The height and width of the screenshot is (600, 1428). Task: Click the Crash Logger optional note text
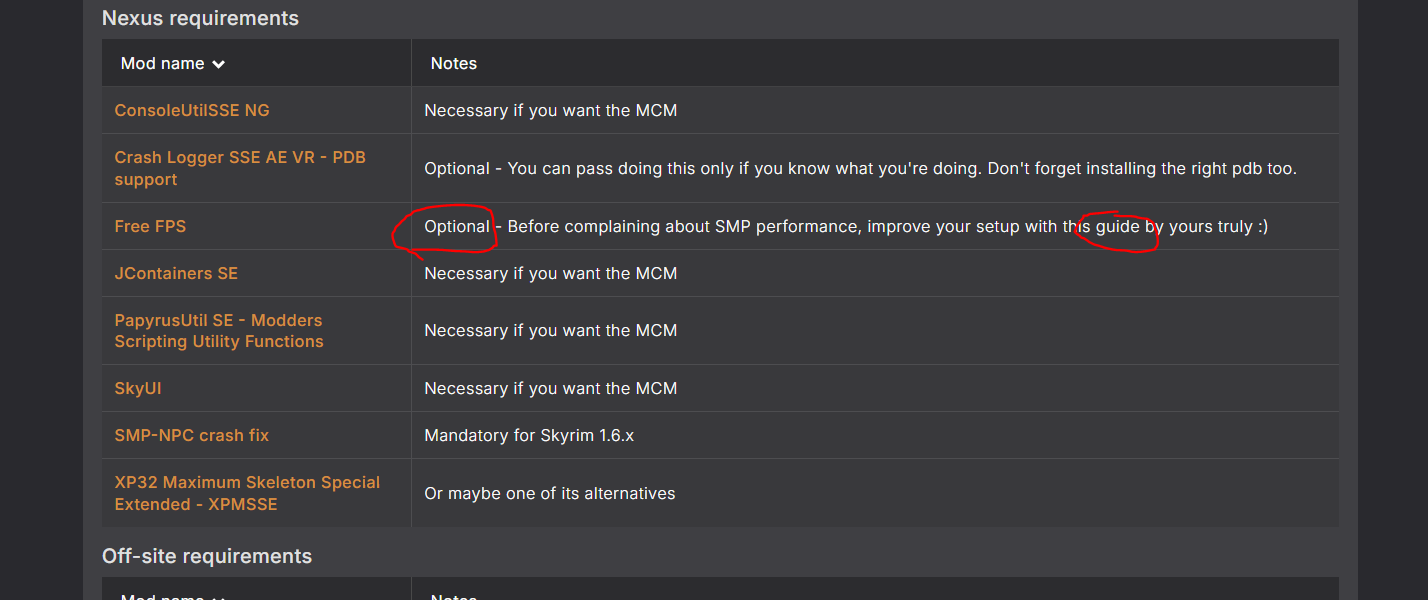[x=860, y=168]
